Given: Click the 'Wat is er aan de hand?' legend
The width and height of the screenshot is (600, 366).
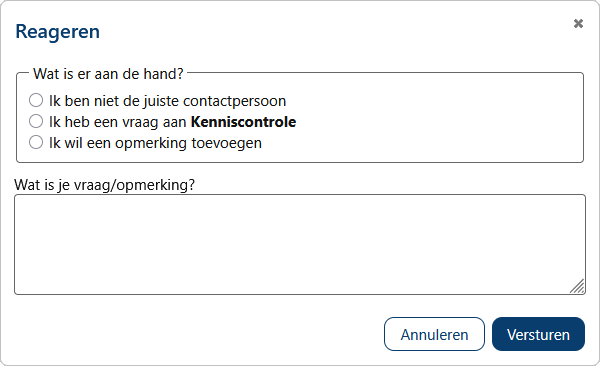Looking at the screenshot, I should click(x=108, y=74).
